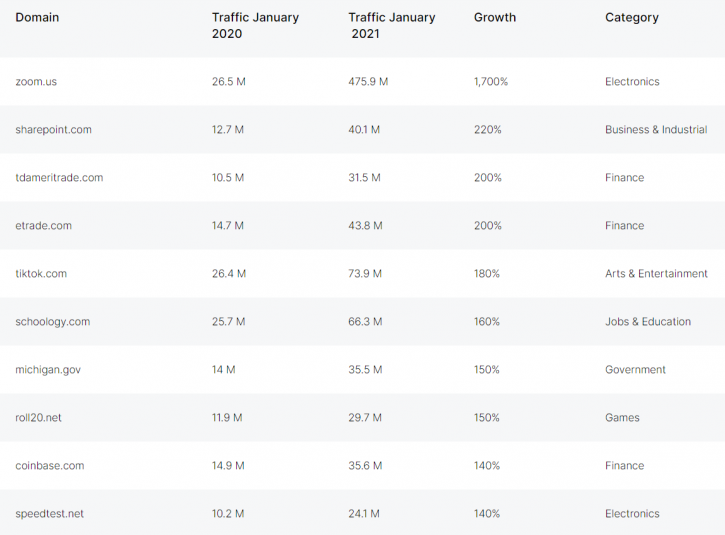Click the Arts & Entertainment category

pos(656,274)
